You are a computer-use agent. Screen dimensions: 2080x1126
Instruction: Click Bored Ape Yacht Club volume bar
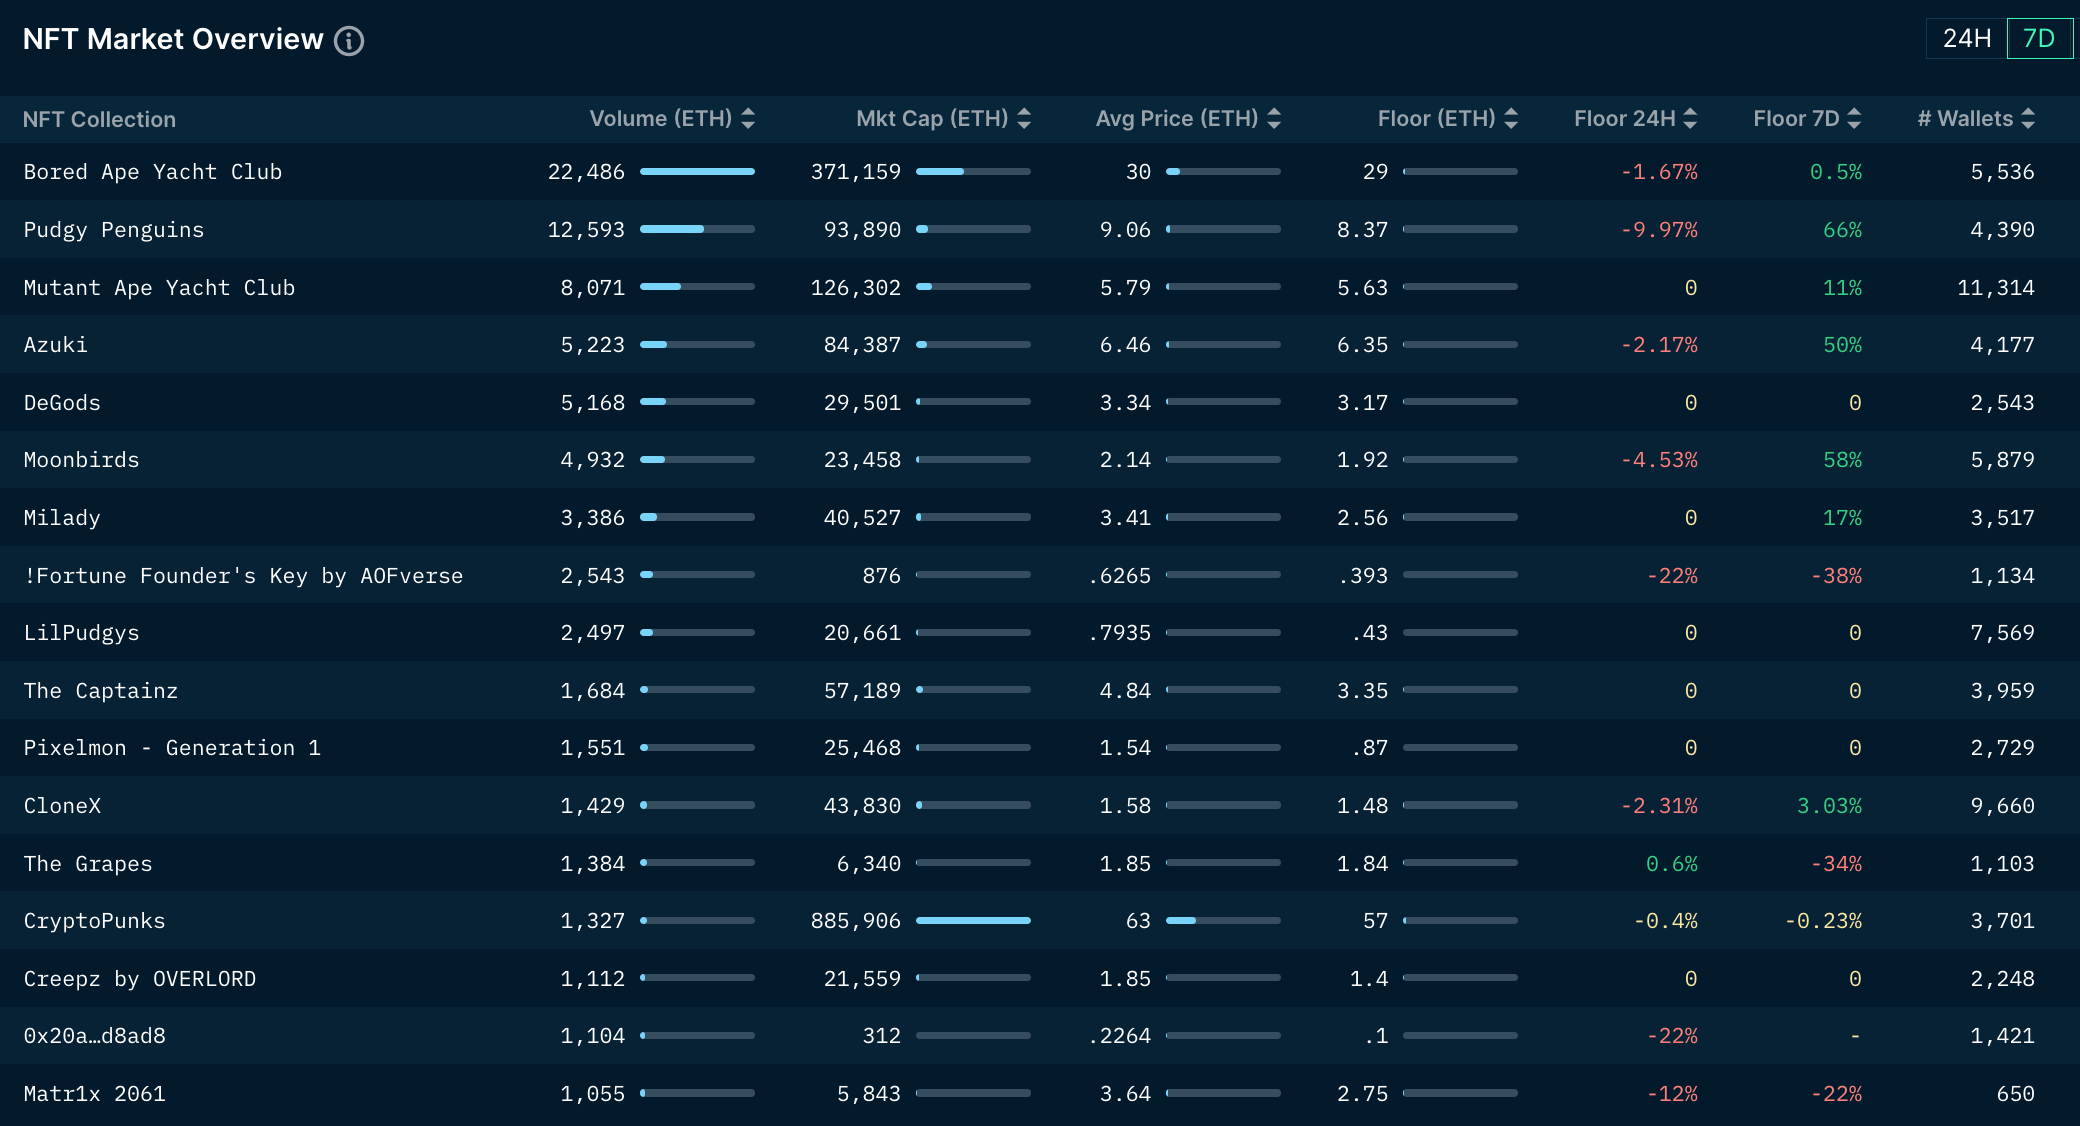697,172
